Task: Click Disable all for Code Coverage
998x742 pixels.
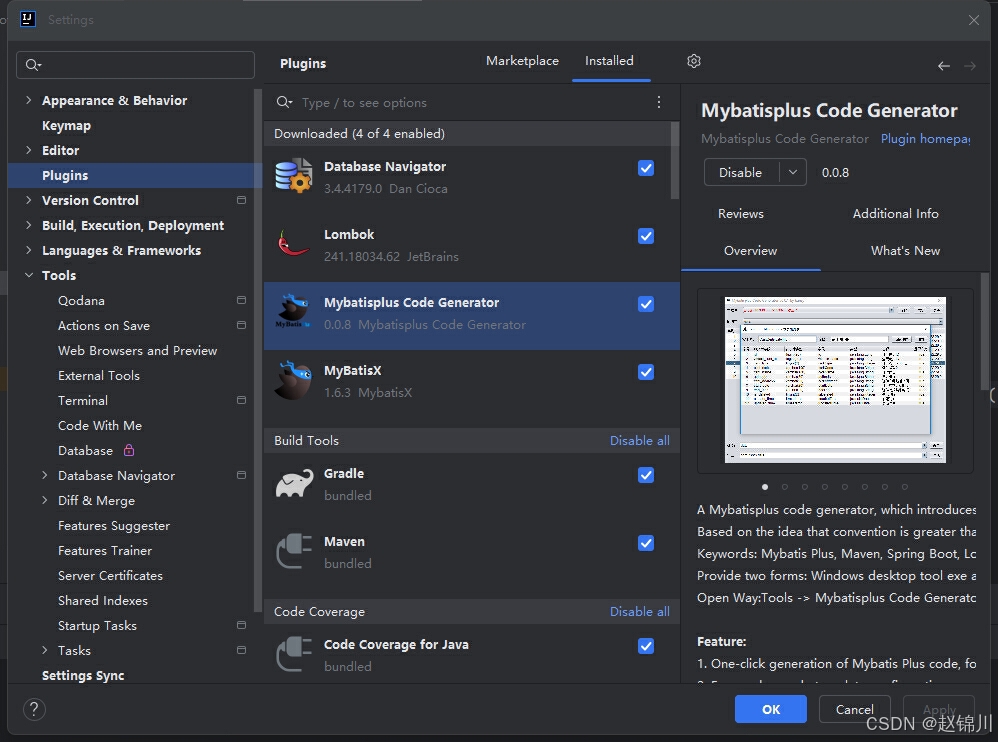Action: [639, 612]
